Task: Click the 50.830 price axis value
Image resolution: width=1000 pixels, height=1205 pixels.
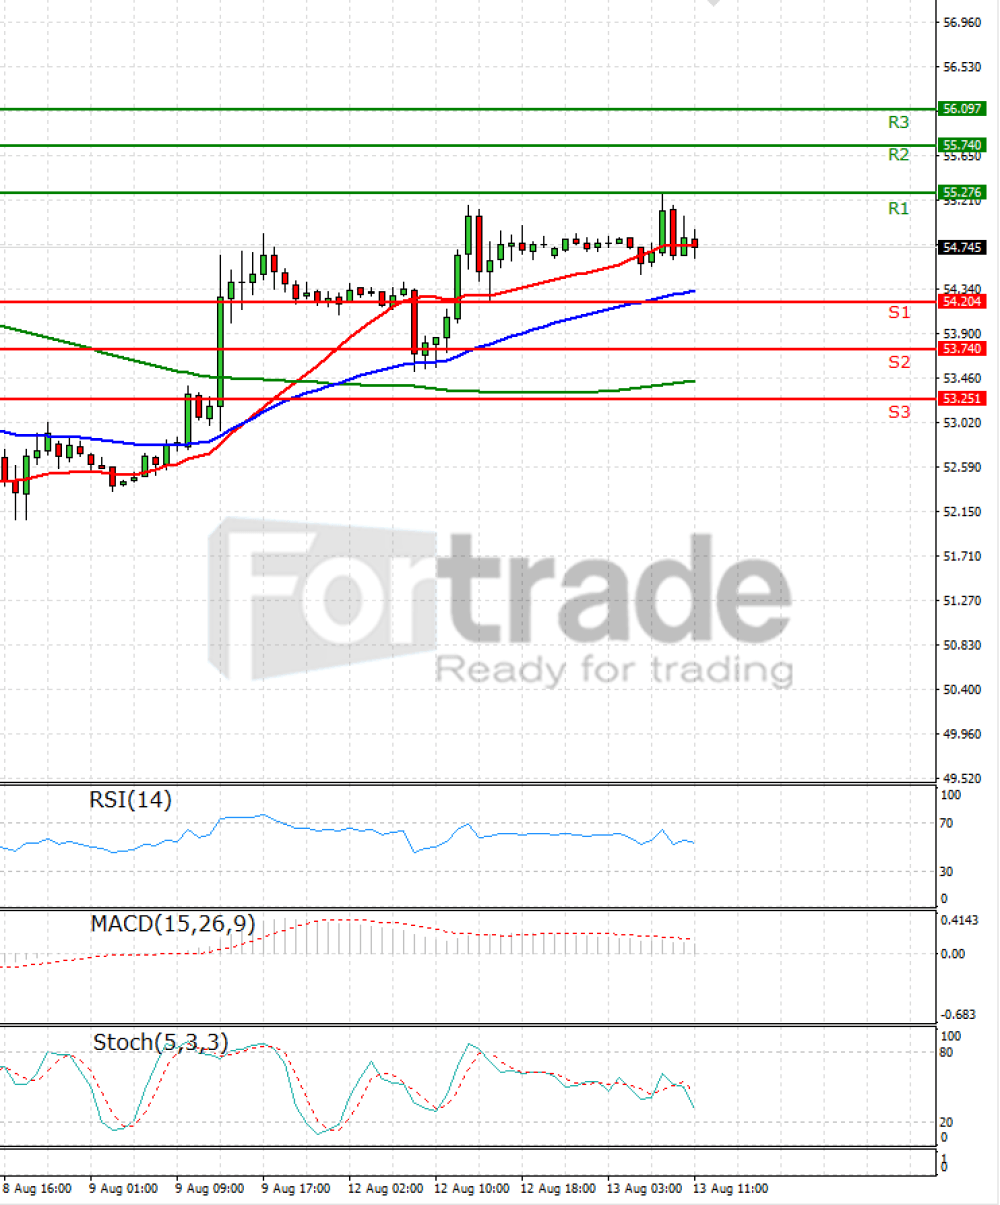Action: point(963,645)
